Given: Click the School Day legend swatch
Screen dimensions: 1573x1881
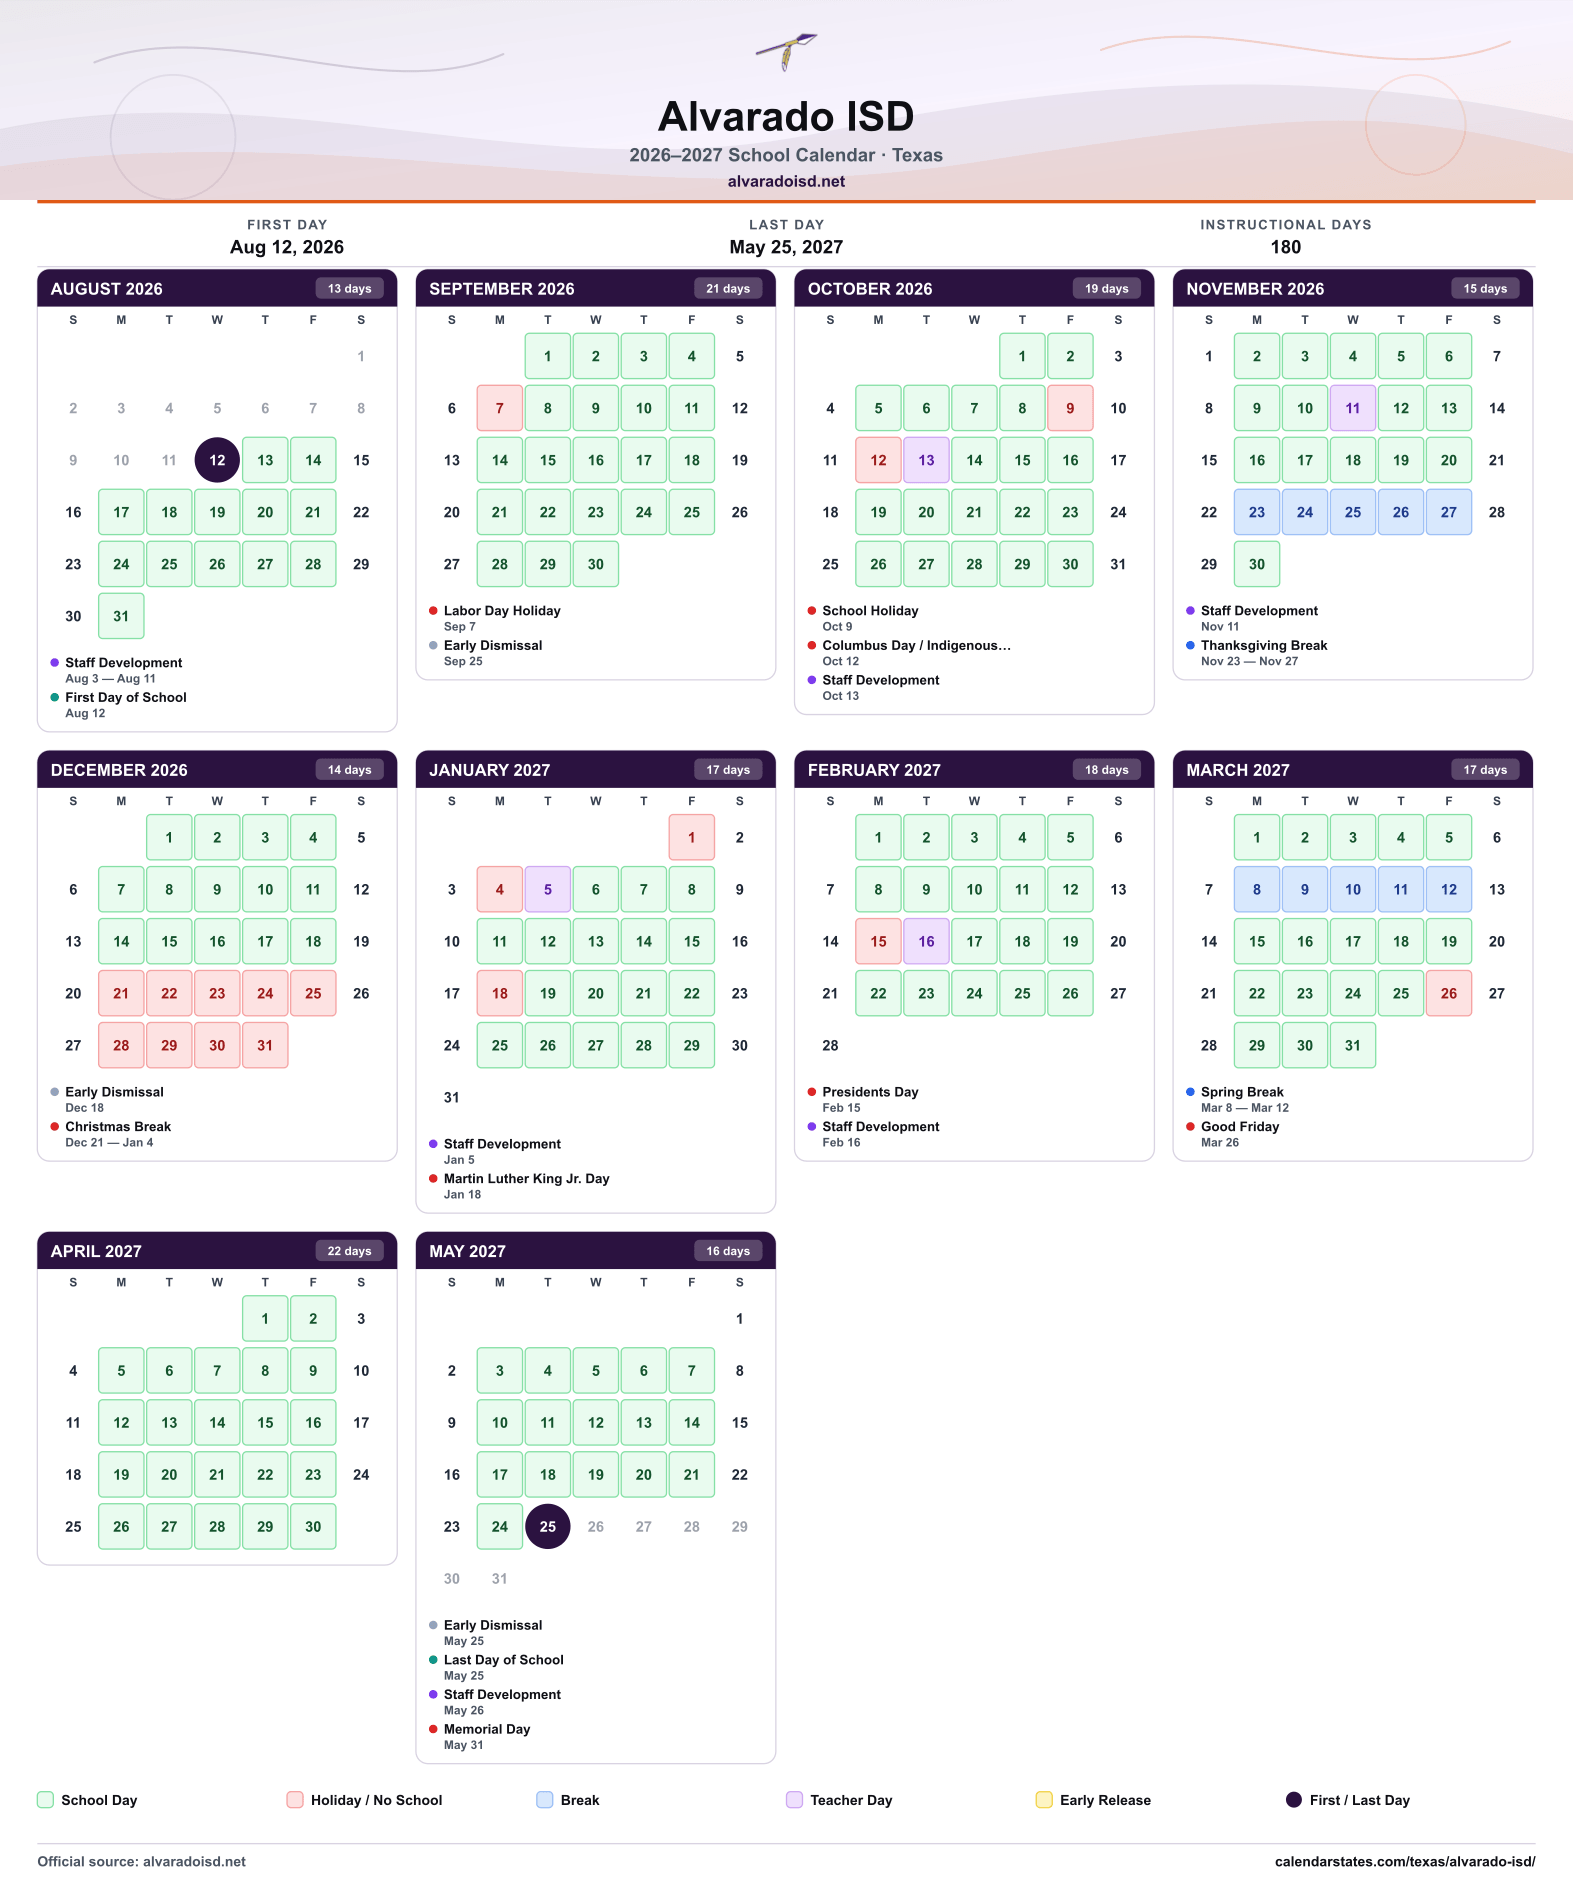Looking at the screenshot, I should tap(45, 1800).
